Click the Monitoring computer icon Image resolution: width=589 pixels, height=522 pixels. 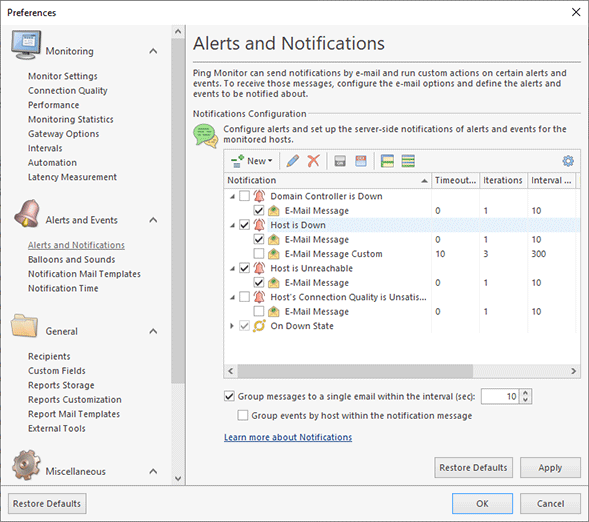[26, 45]
